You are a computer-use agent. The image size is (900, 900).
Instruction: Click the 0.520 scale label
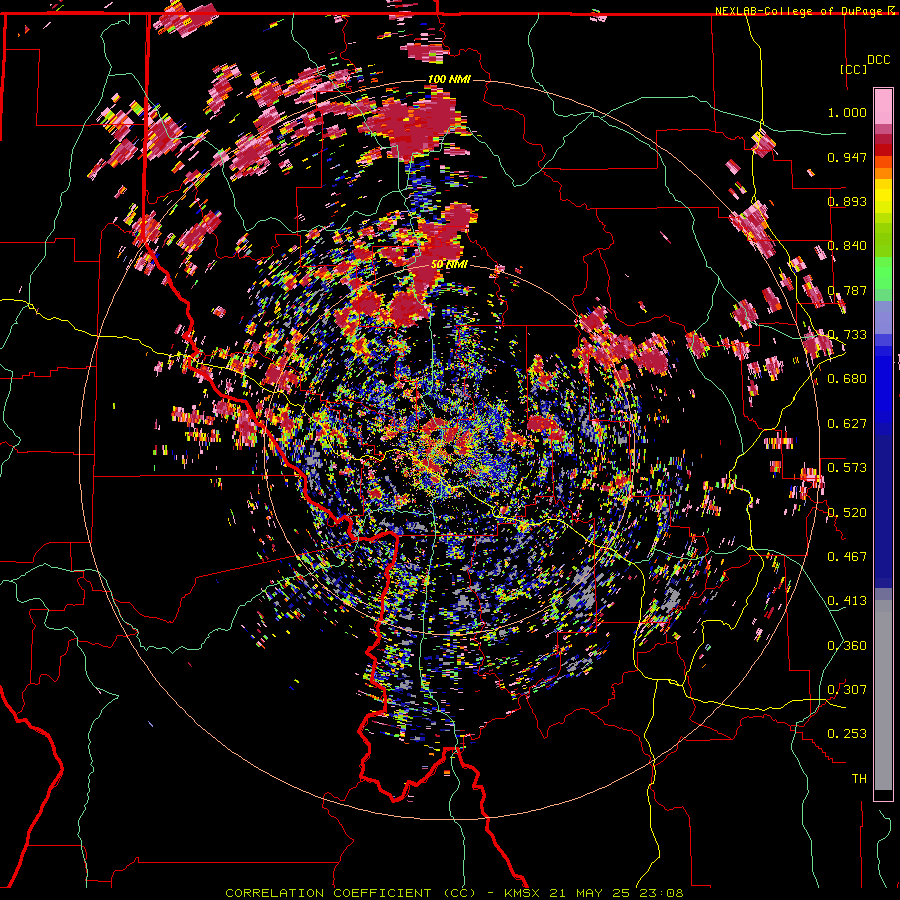(x=847, y=513)
